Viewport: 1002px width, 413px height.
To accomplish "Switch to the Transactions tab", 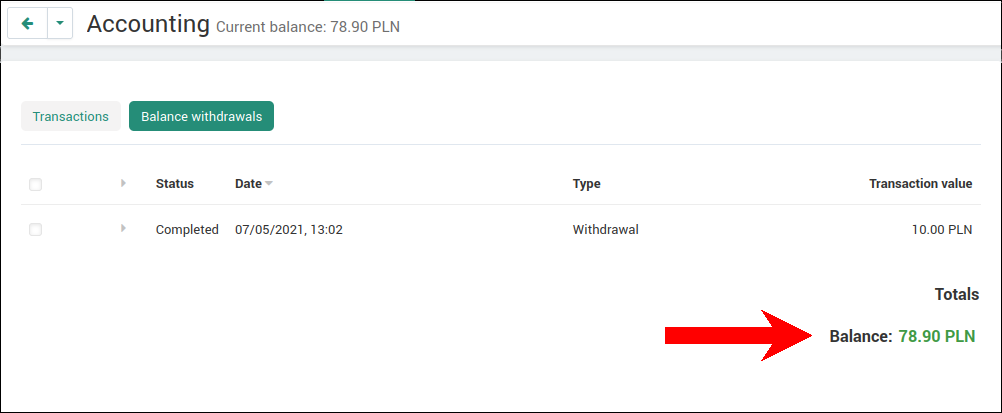I will pyautogui.click(x=71, y=116).
